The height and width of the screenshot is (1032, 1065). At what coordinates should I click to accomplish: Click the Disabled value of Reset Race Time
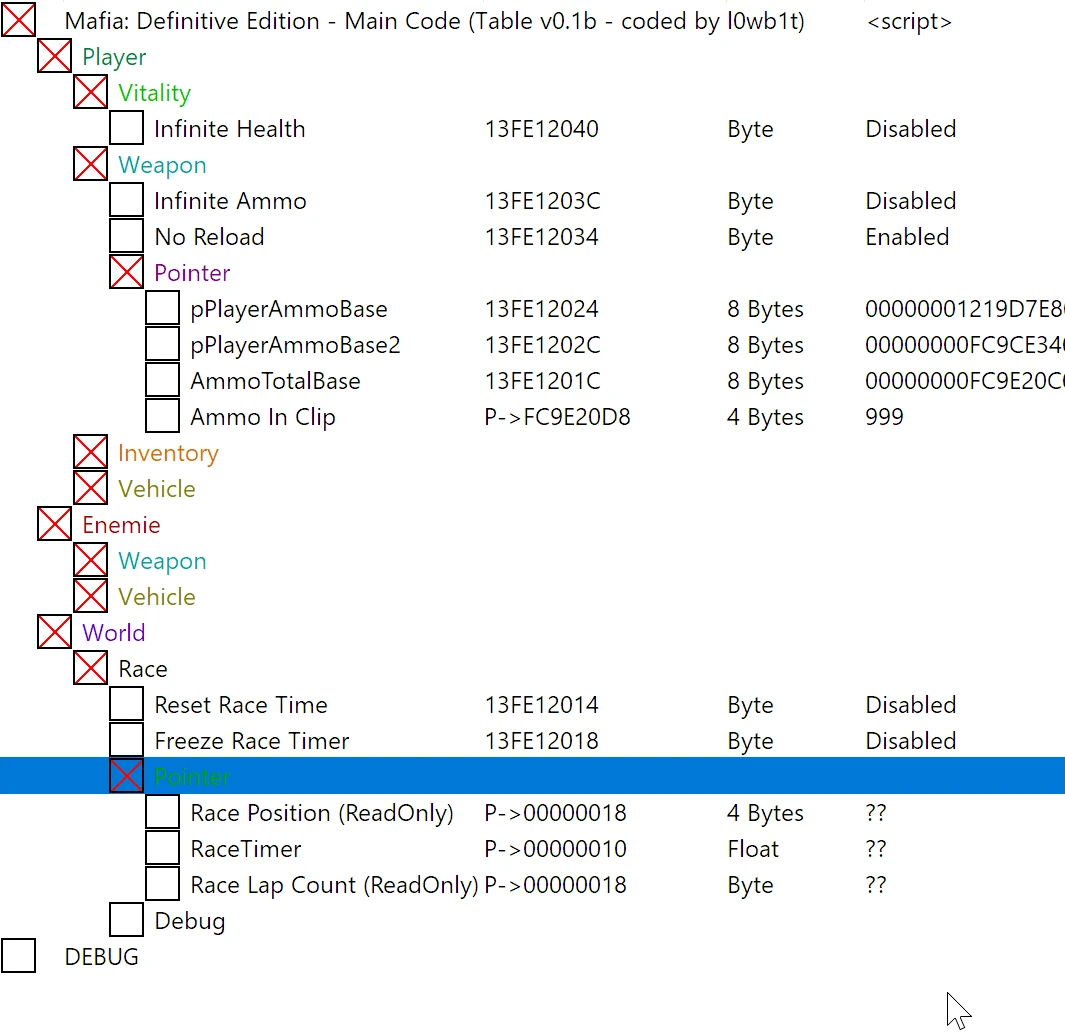[910, 705]
